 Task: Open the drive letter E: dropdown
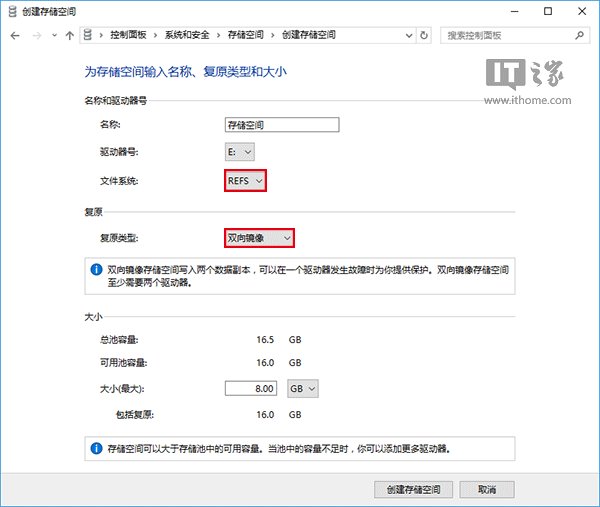241,152
